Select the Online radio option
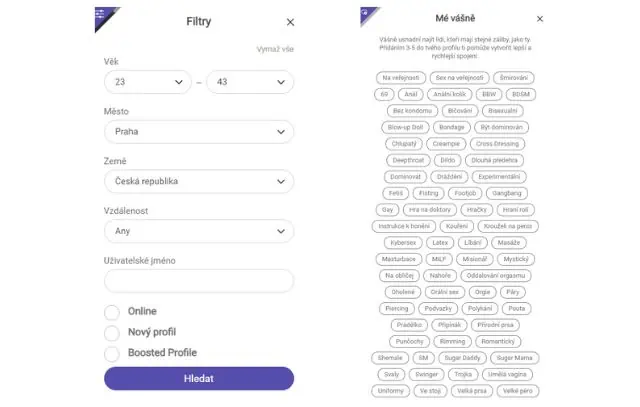 (x=112, y=312)
